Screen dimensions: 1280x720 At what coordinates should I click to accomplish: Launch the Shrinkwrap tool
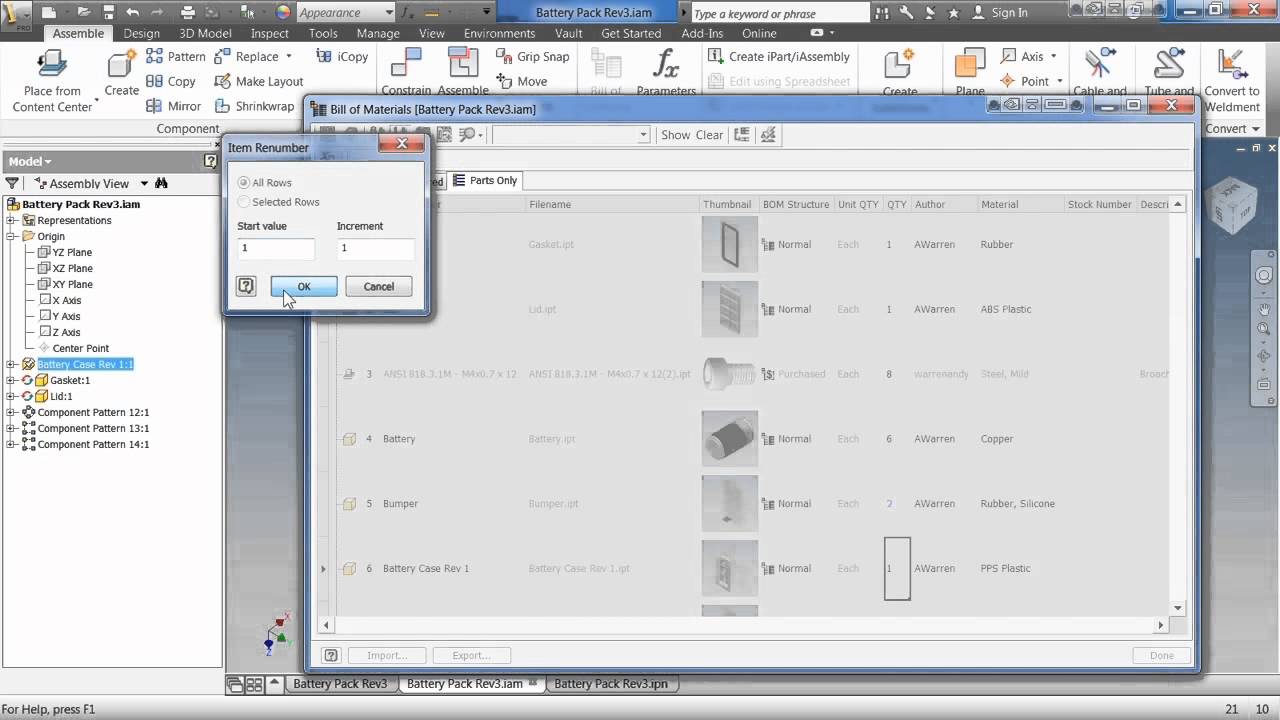[x=255, y=106]
